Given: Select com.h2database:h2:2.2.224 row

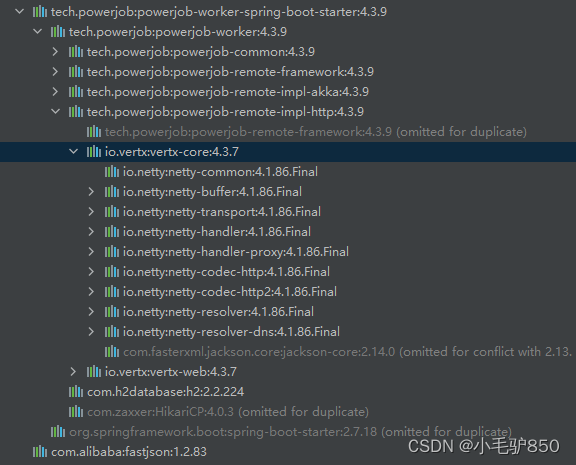Looking at the screenshot, I should point(288,392).
